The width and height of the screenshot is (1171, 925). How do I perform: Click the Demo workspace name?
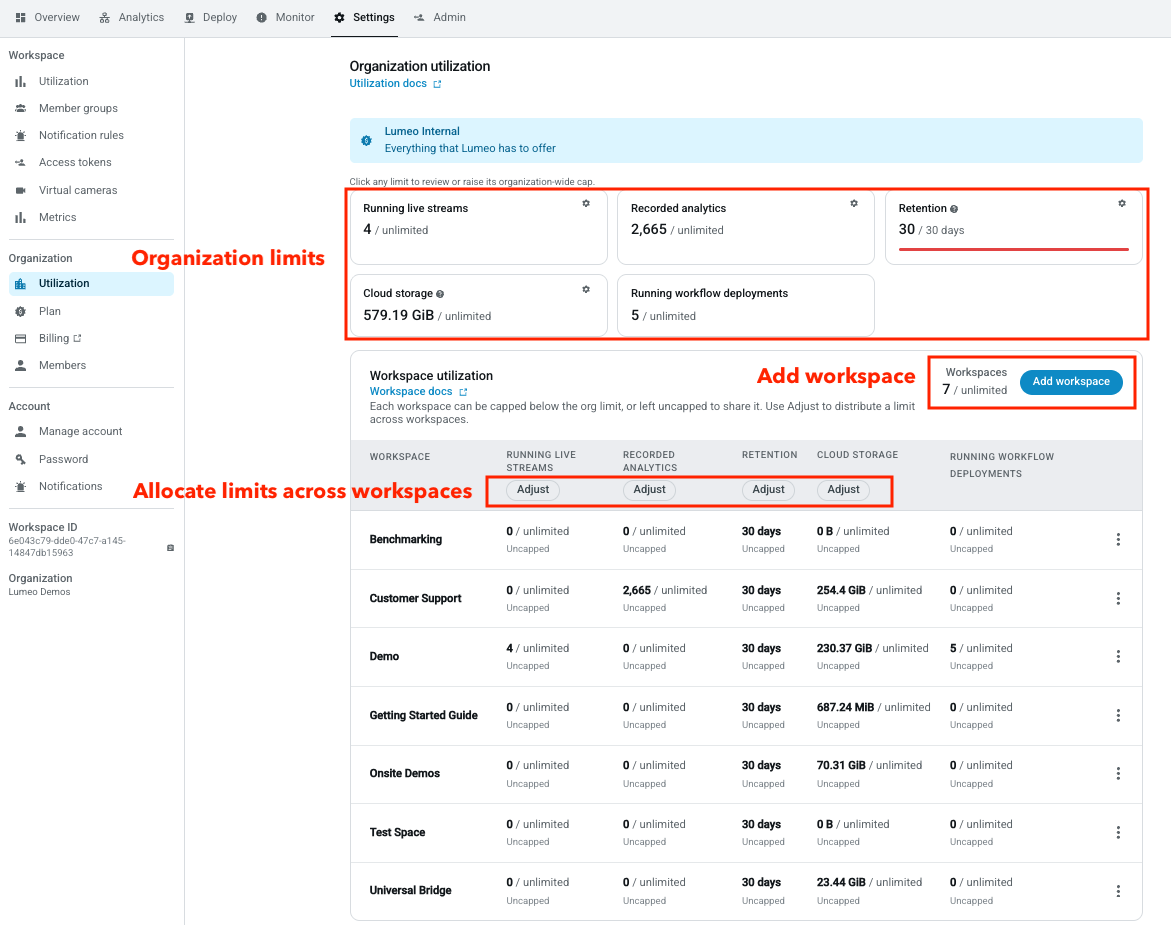(384, 656)
